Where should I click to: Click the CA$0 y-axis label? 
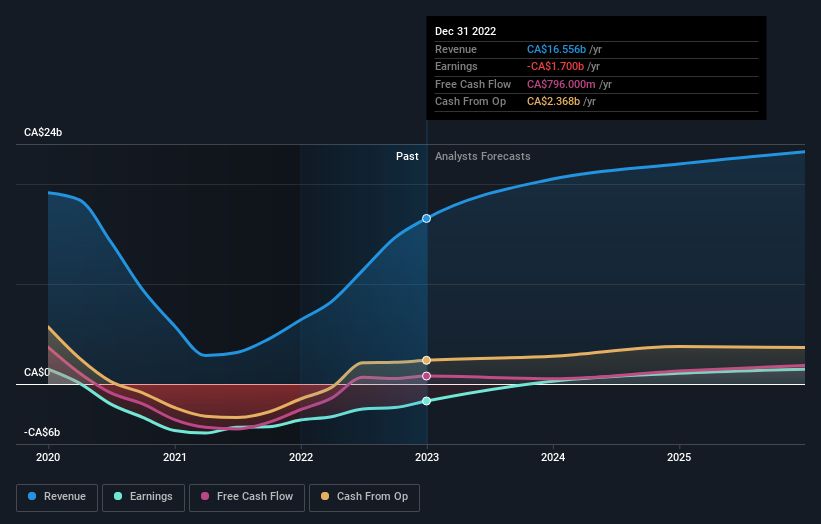tap(37, 372)
